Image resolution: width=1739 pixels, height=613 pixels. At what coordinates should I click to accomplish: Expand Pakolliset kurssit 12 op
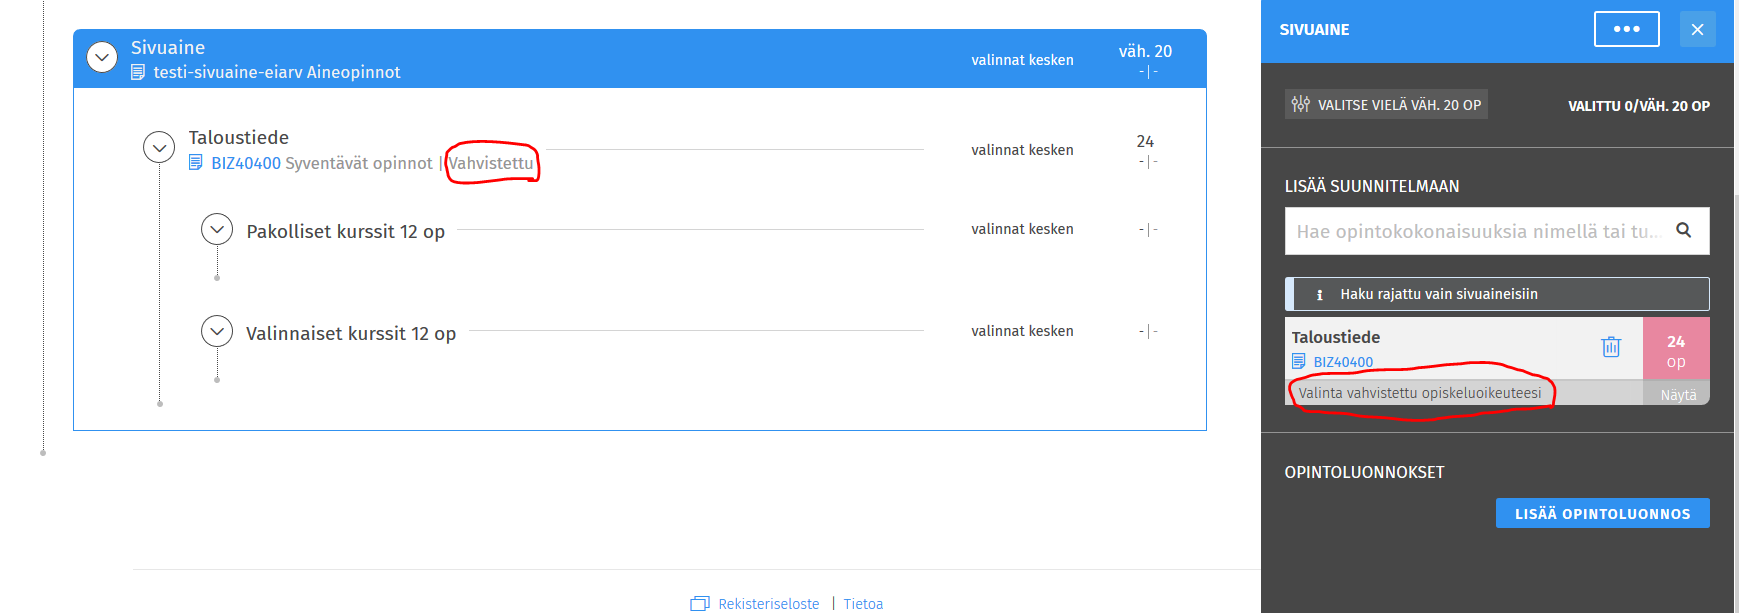[x=217, y=230]
